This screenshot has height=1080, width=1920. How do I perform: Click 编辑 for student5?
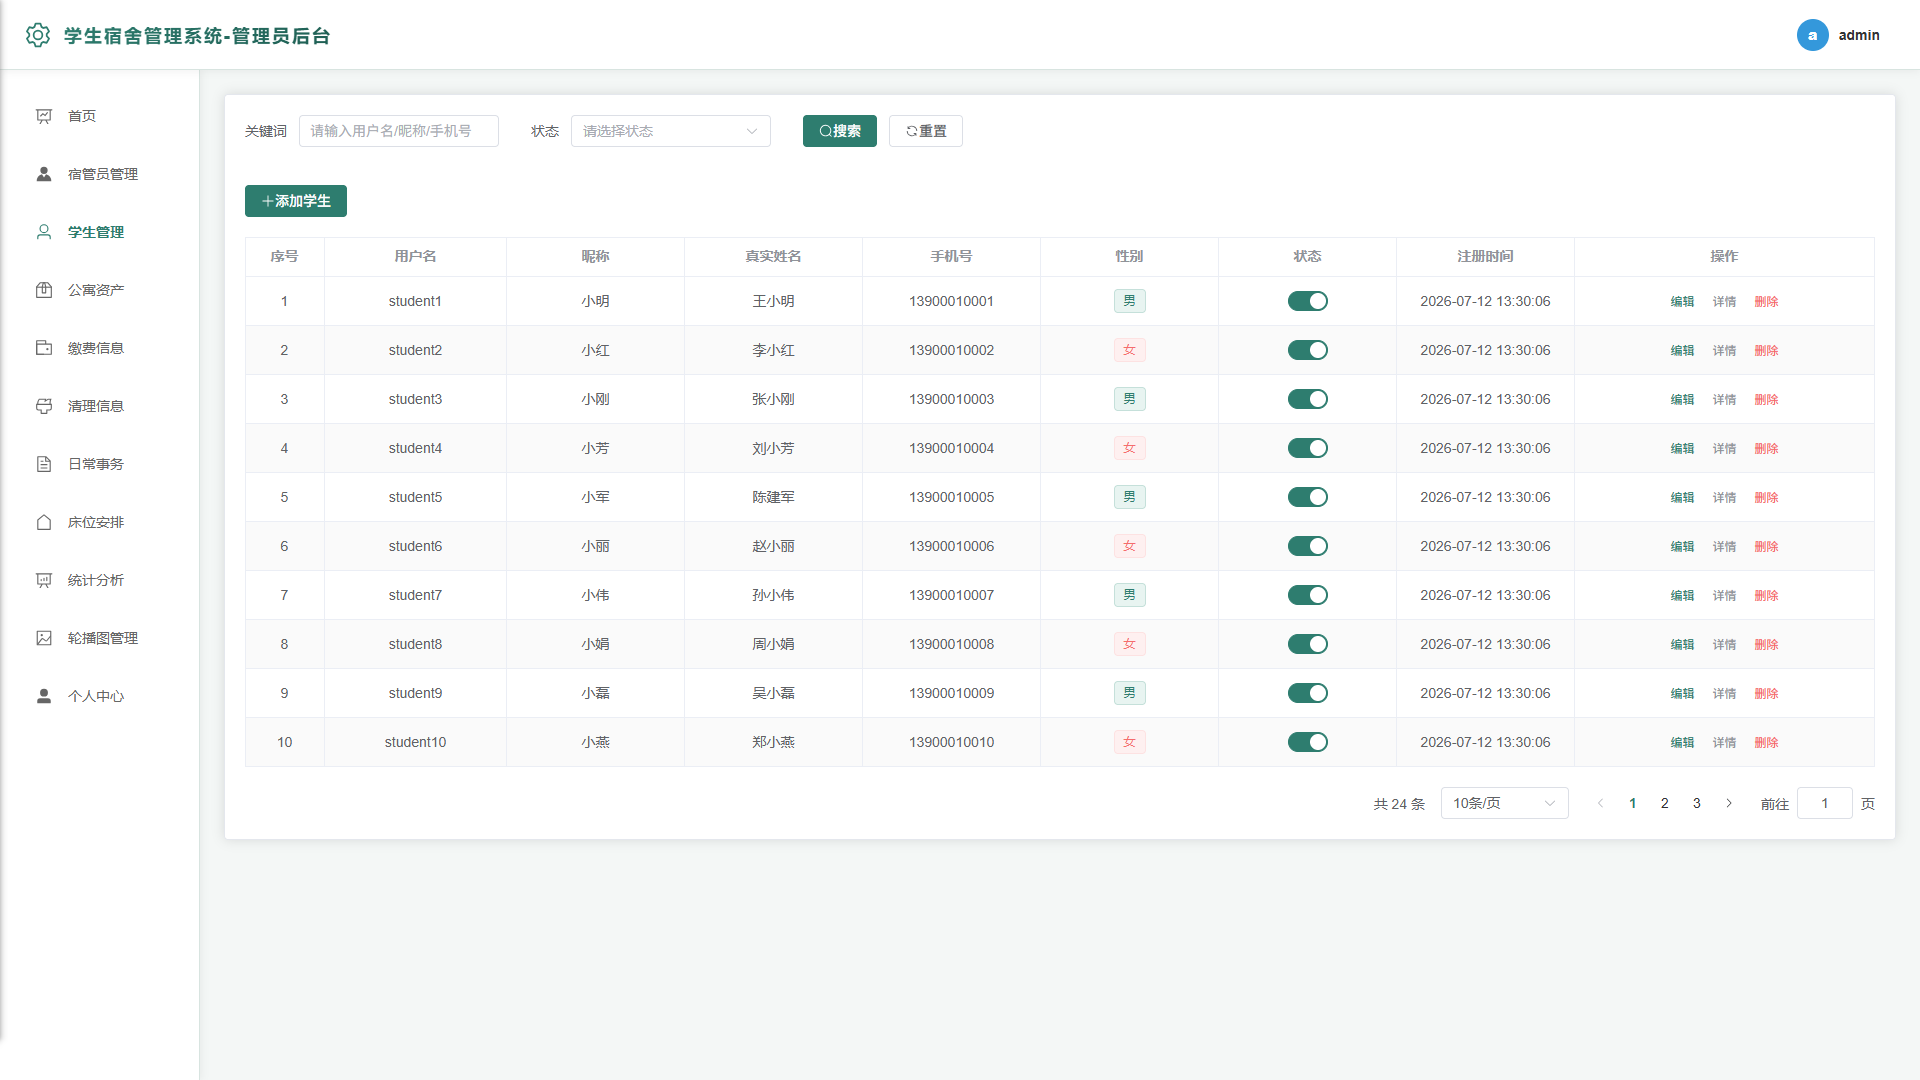(1682, 497)
